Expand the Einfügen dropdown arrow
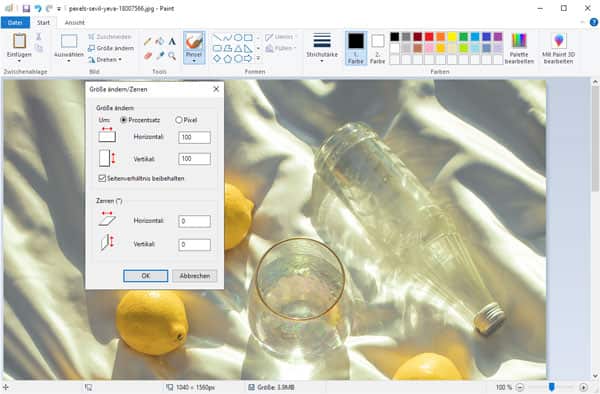Image resolution: width=600 pixels, height=394 pixels. point(19,61)
